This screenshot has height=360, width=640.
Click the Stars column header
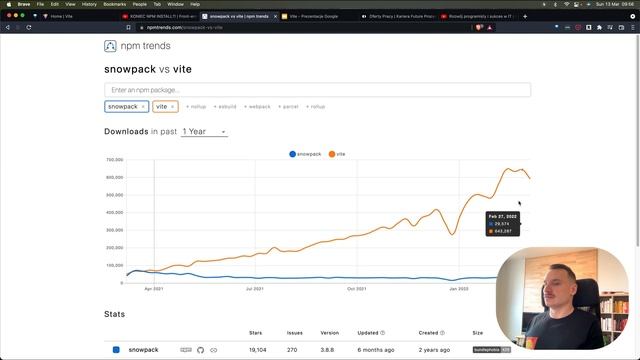256,333
